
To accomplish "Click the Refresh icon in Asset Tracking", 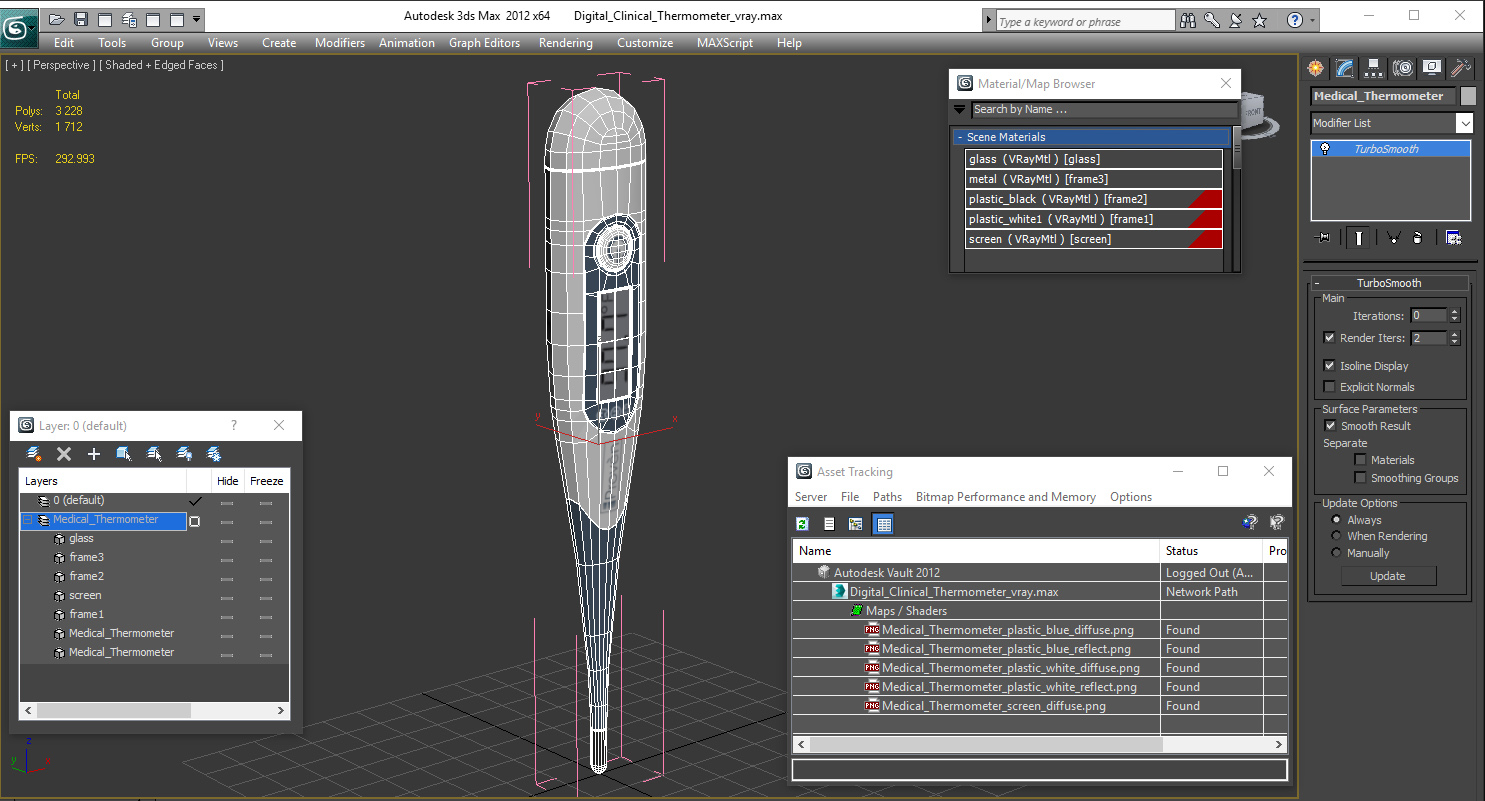I will (x=802, y=523).
